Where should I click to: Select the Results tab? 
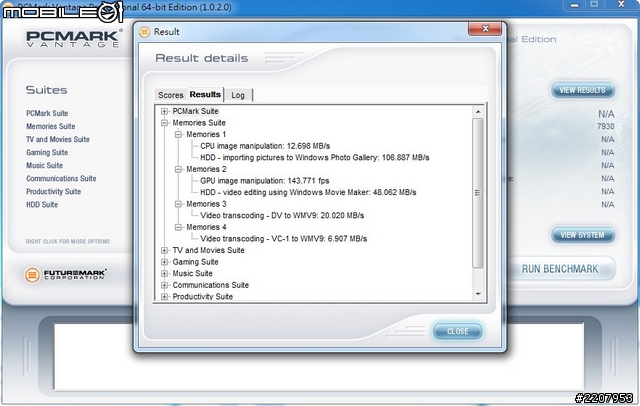[205, 94]
